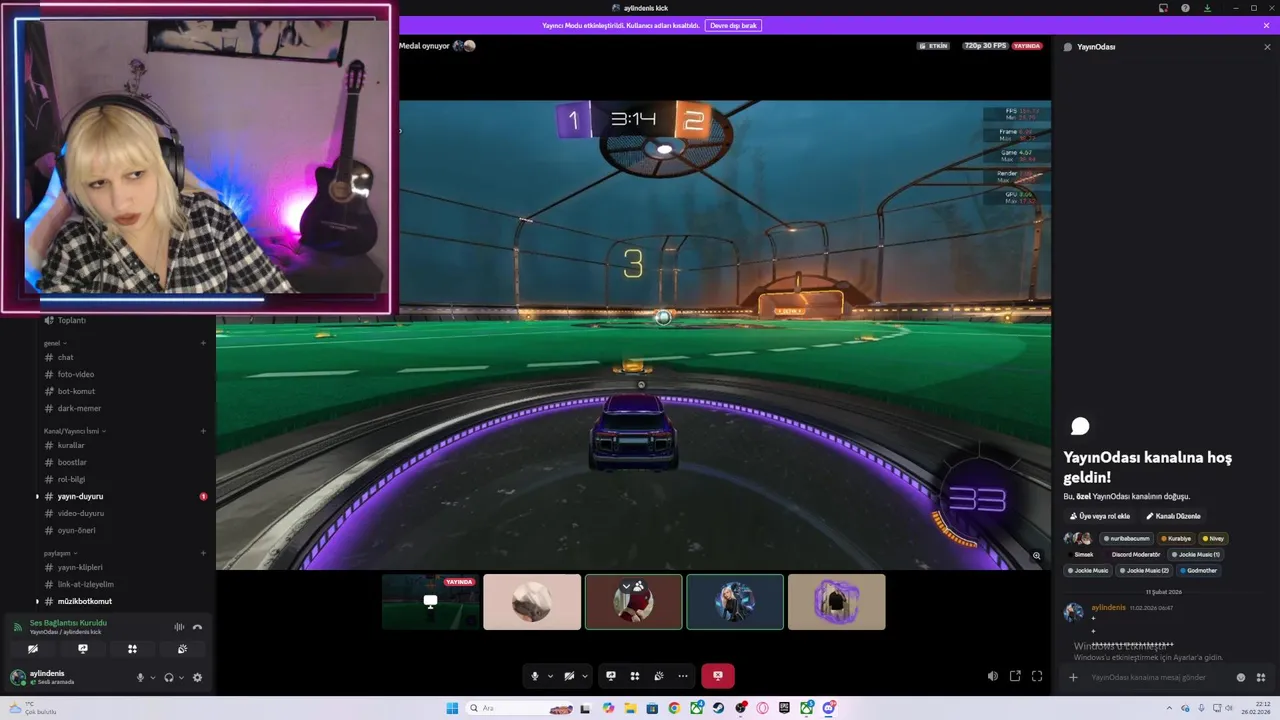Click Kanalı Düzenle button
This screenshot has width=1280, height=720.
click(x=1173, y=516)
